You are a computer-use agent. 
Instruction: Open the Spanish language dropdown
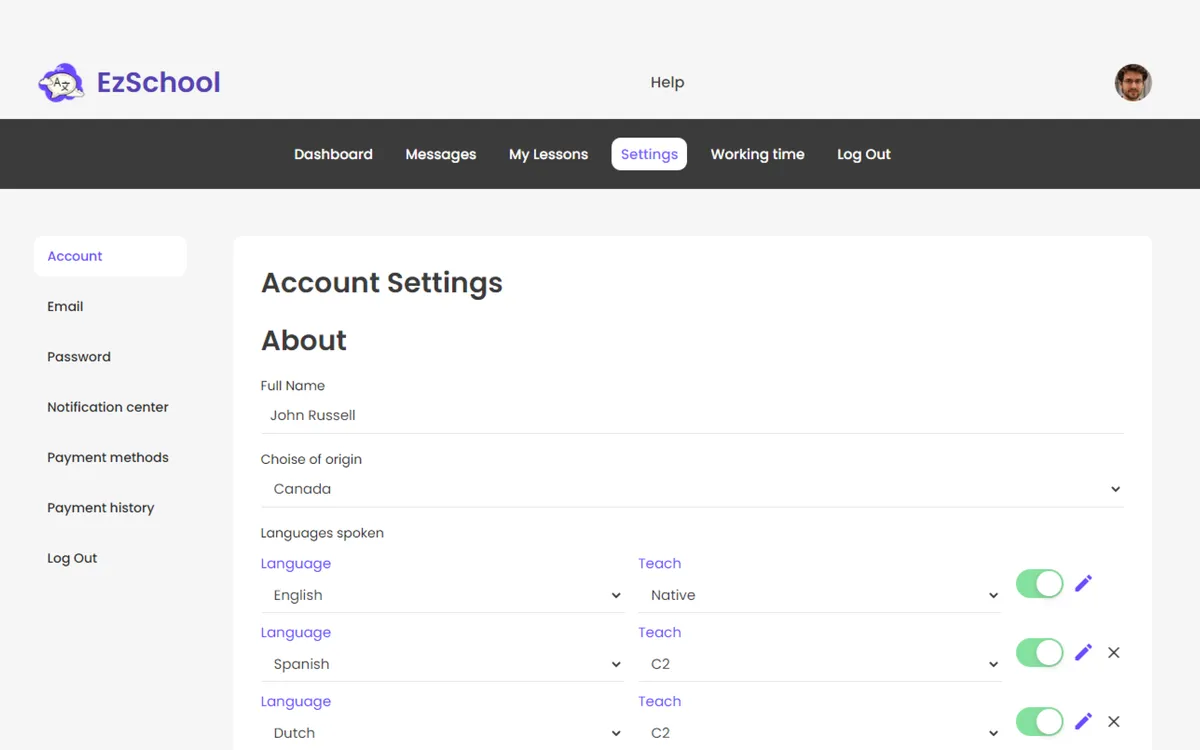[442, 664]
